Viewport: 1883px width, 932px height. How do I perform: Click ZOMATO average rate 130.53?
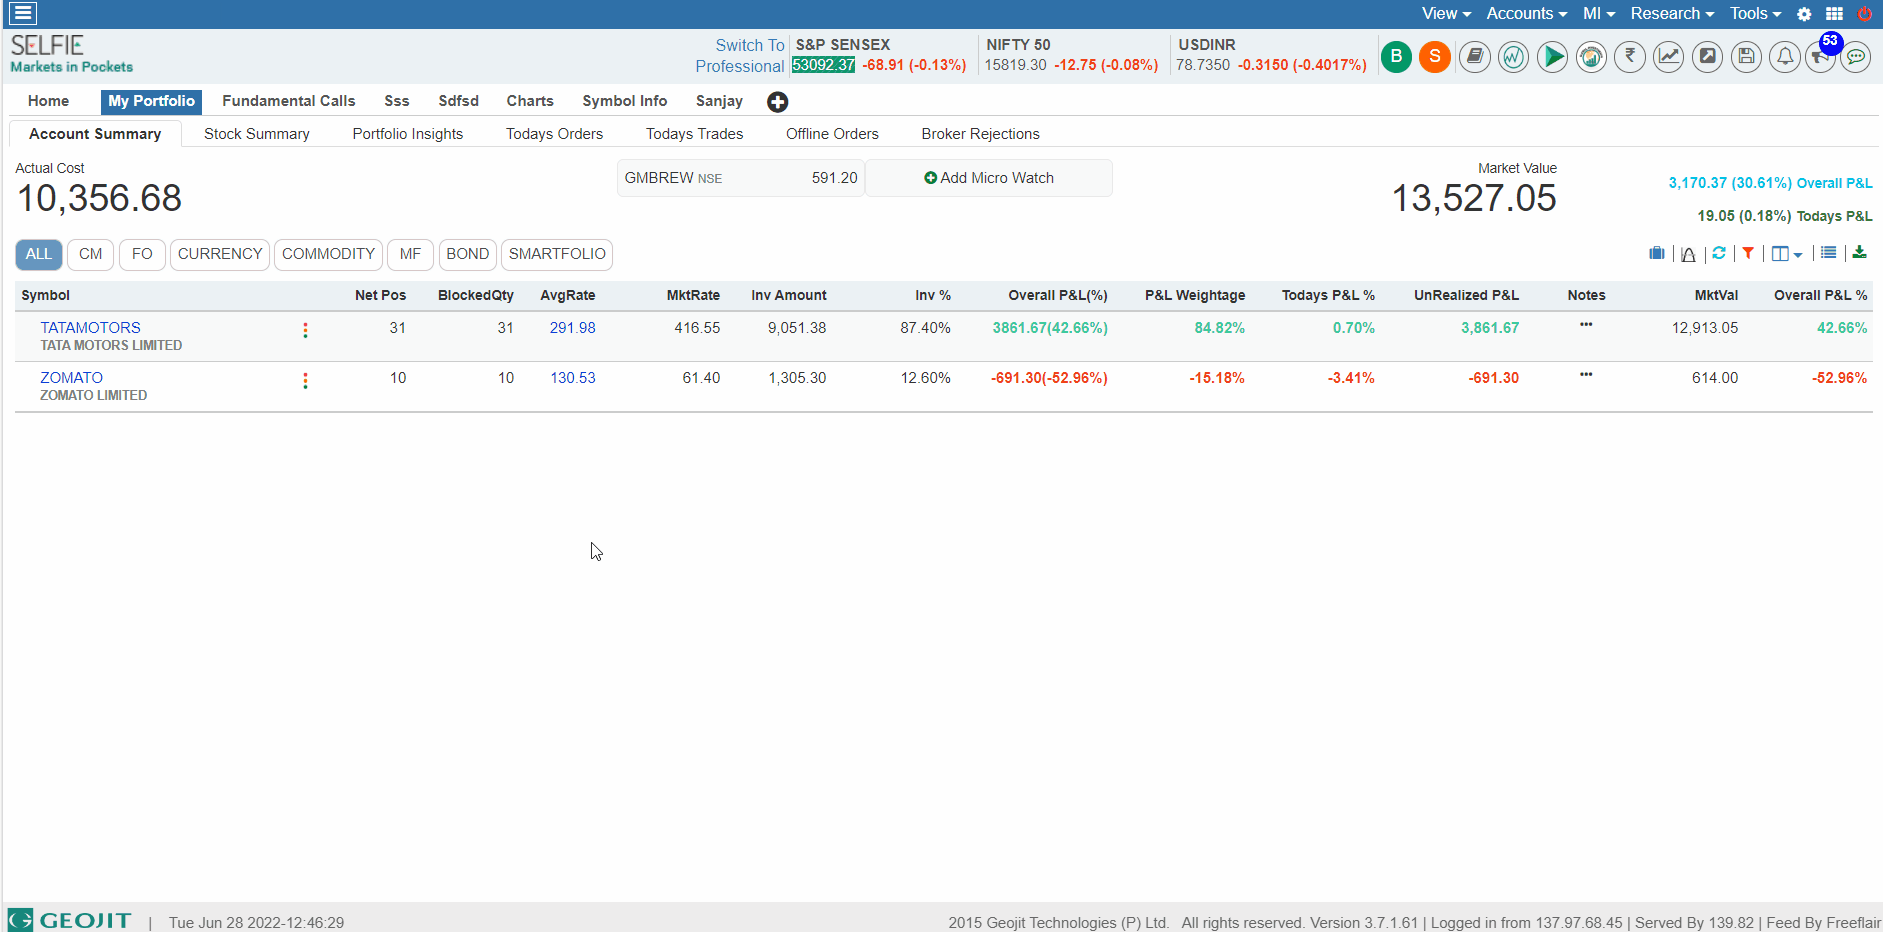tap(573, 378)
